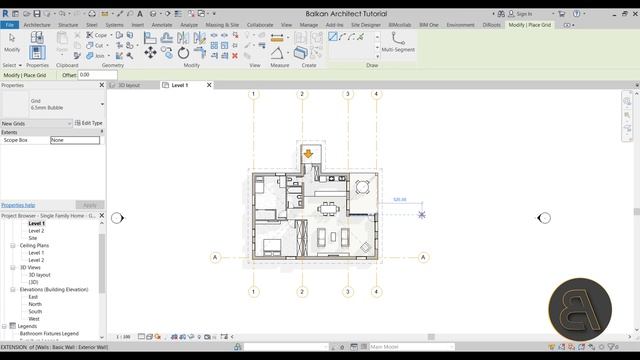Image resolution: width=640 pixels, height=360 pixels.
Task: Switch to the Annotate ribbon tab
Action: 162,25
